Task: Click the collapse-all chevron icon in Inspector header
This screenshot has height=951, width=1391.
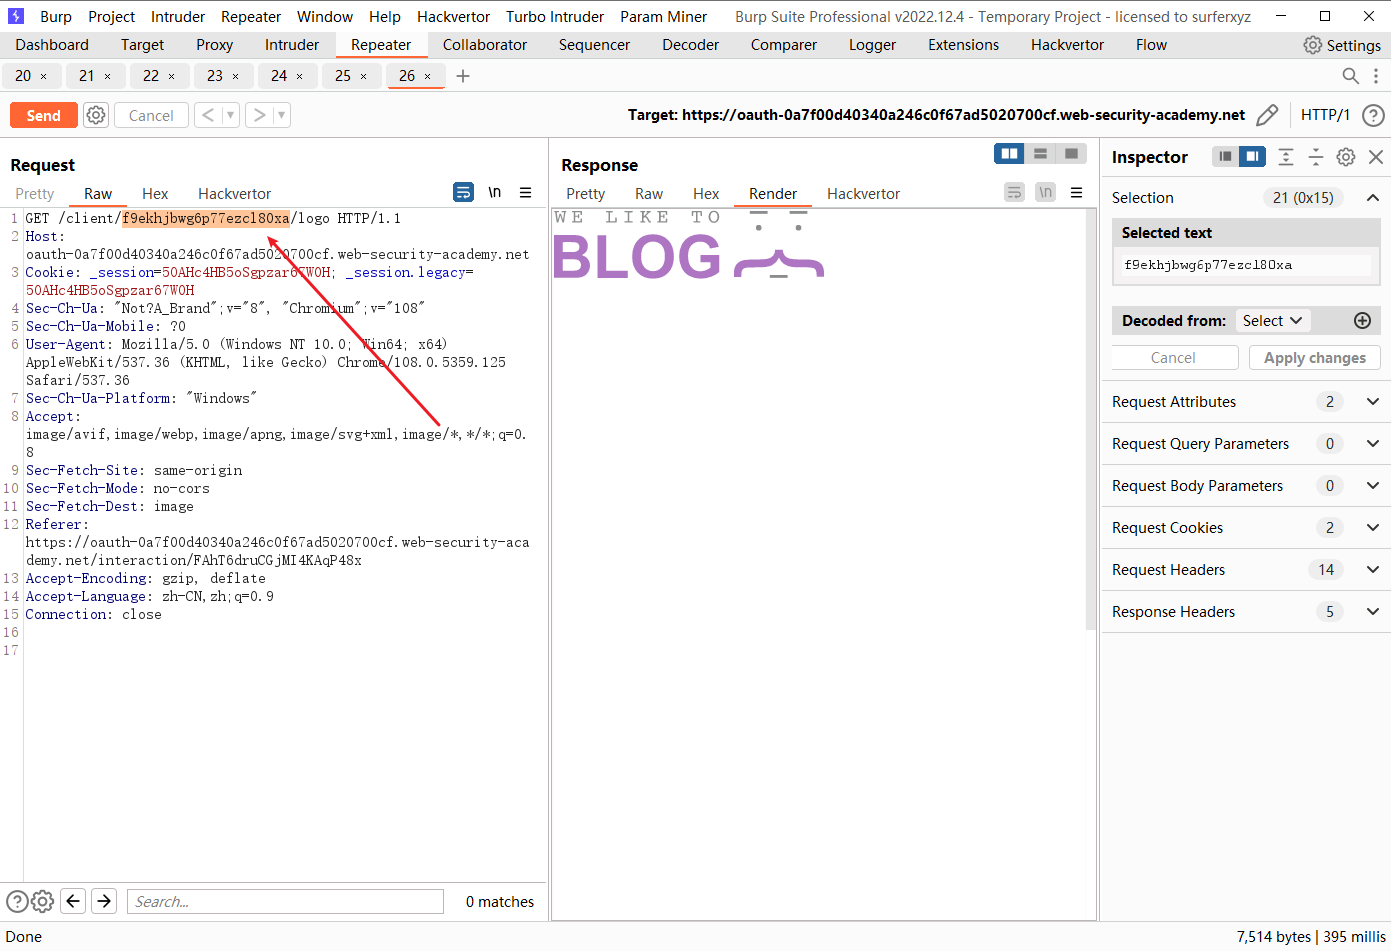Action: pos(1285,157)
